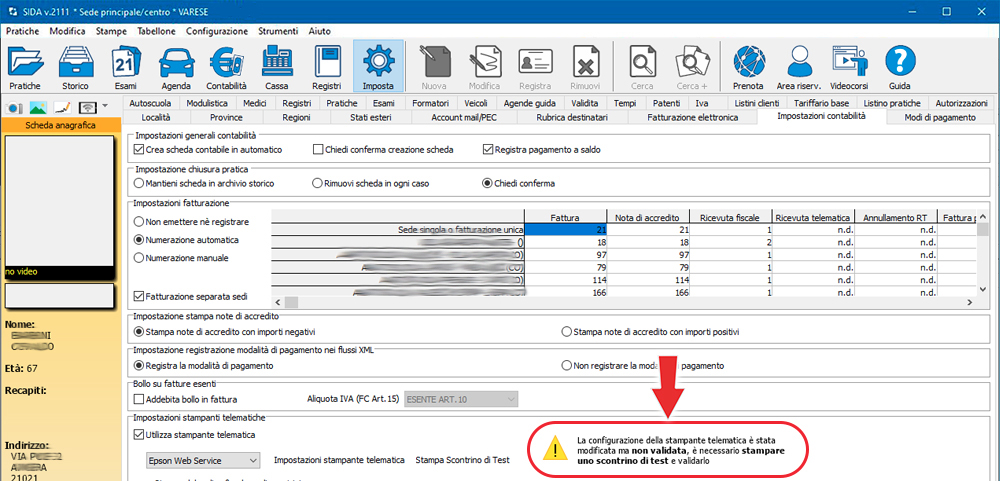This screenshot has width=1000, height=481.
Task: Uncheck Crea scheda contabile in automatico
Action: point(139,150)
